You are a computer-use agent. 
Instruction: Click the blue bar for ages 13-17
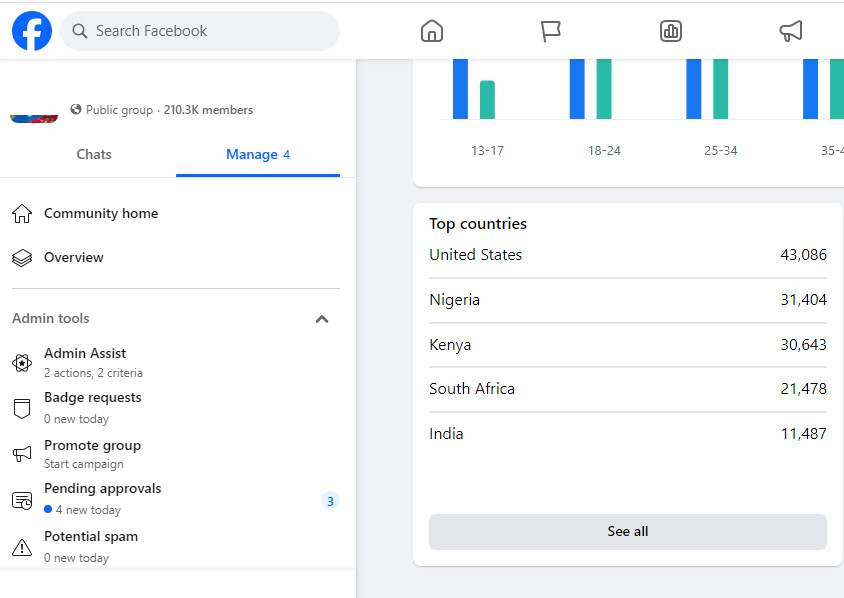460,89
